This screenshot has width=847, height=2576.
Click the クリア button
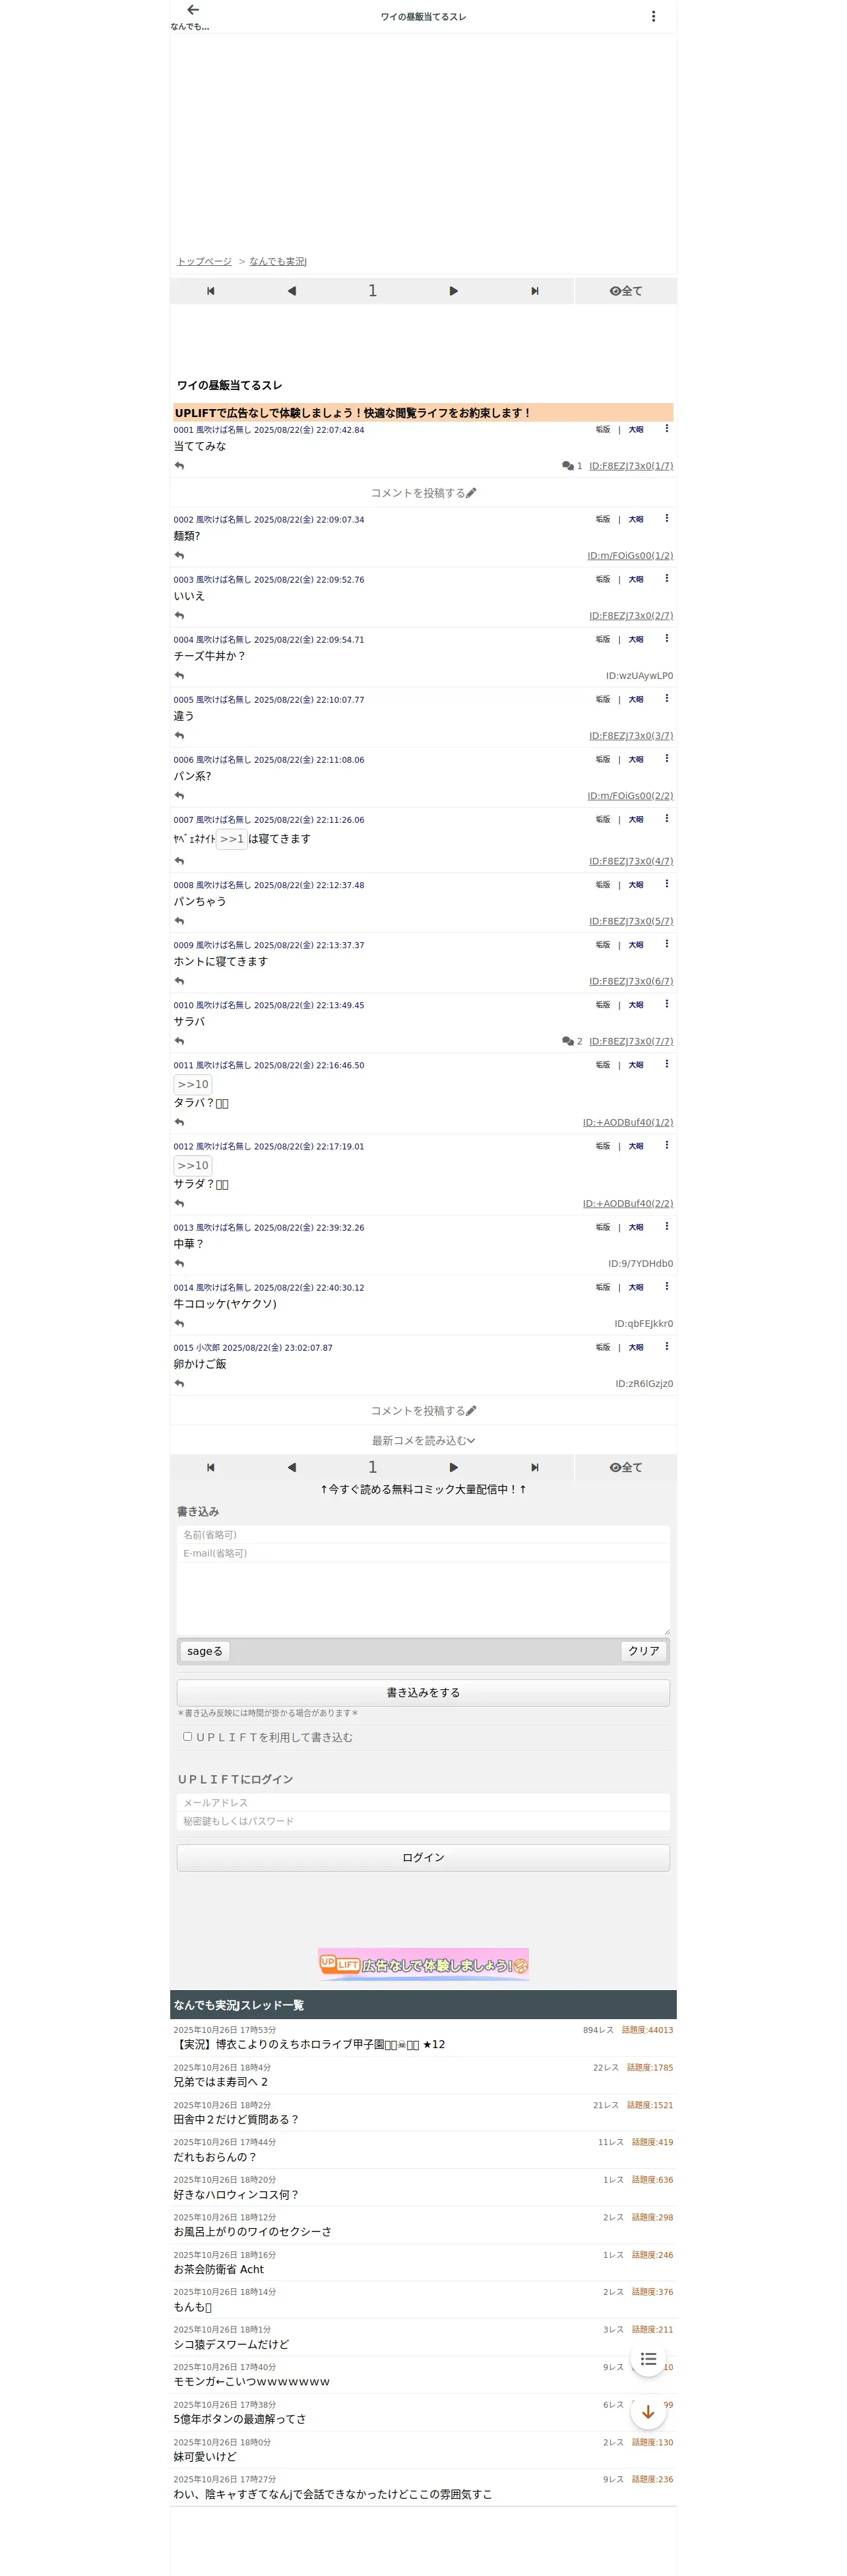pos(644,1651)
